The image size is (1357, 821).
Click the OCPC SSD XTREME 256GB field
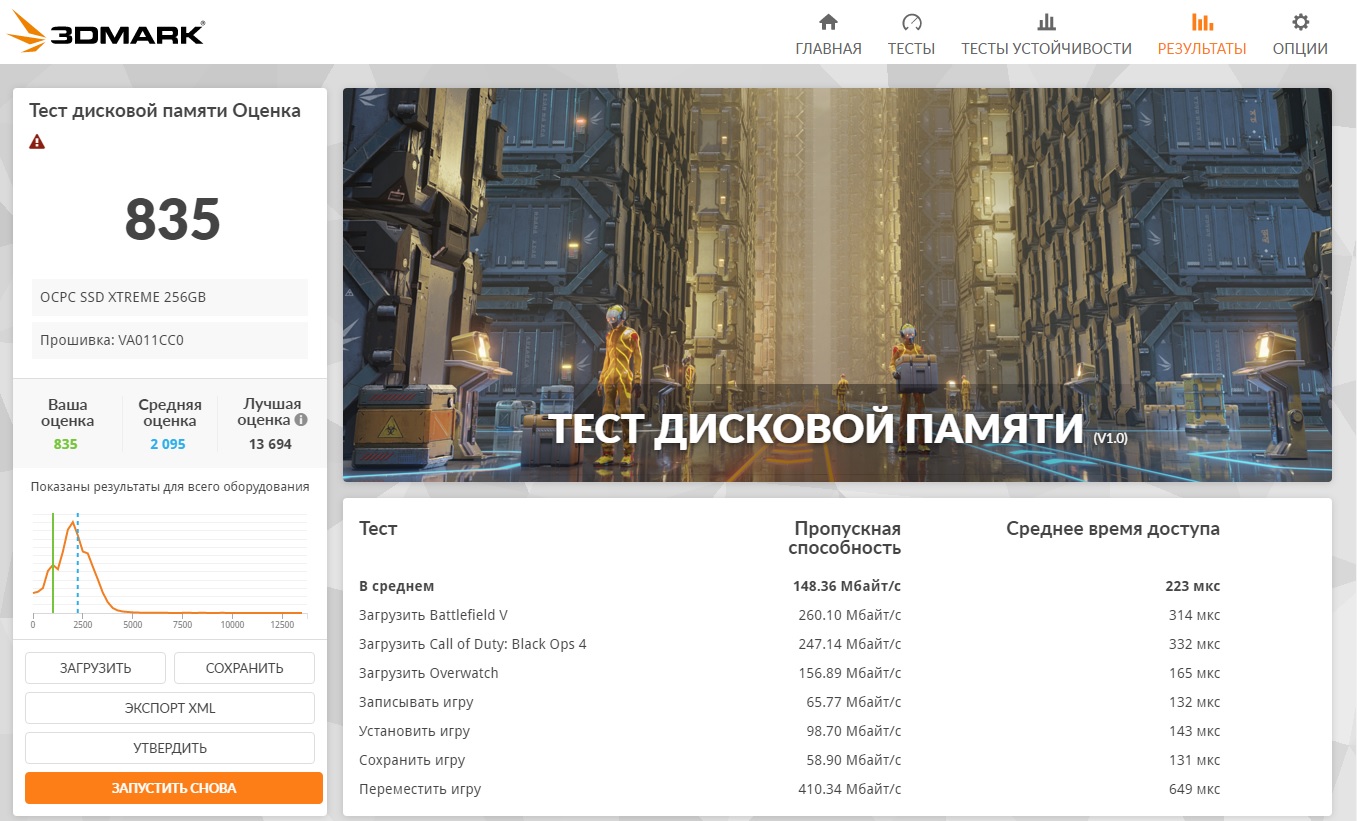170,297
